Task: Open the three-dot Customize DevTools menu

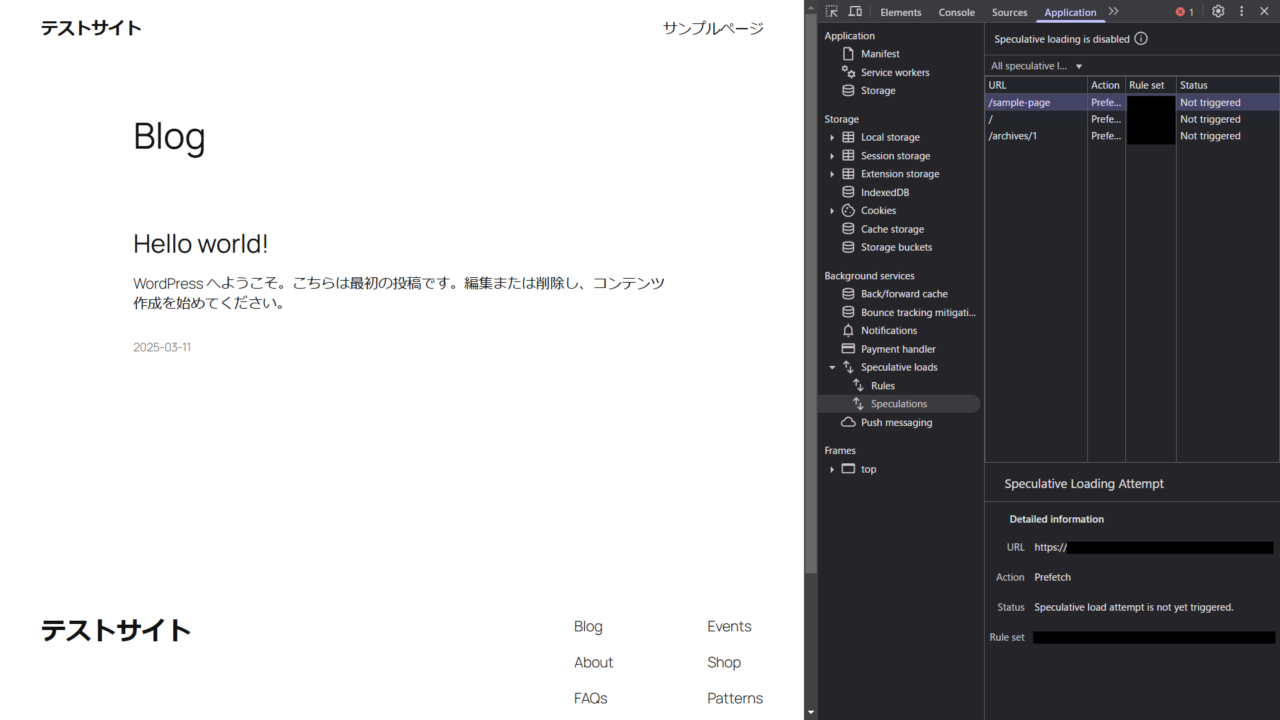Action: point(1241,11)
